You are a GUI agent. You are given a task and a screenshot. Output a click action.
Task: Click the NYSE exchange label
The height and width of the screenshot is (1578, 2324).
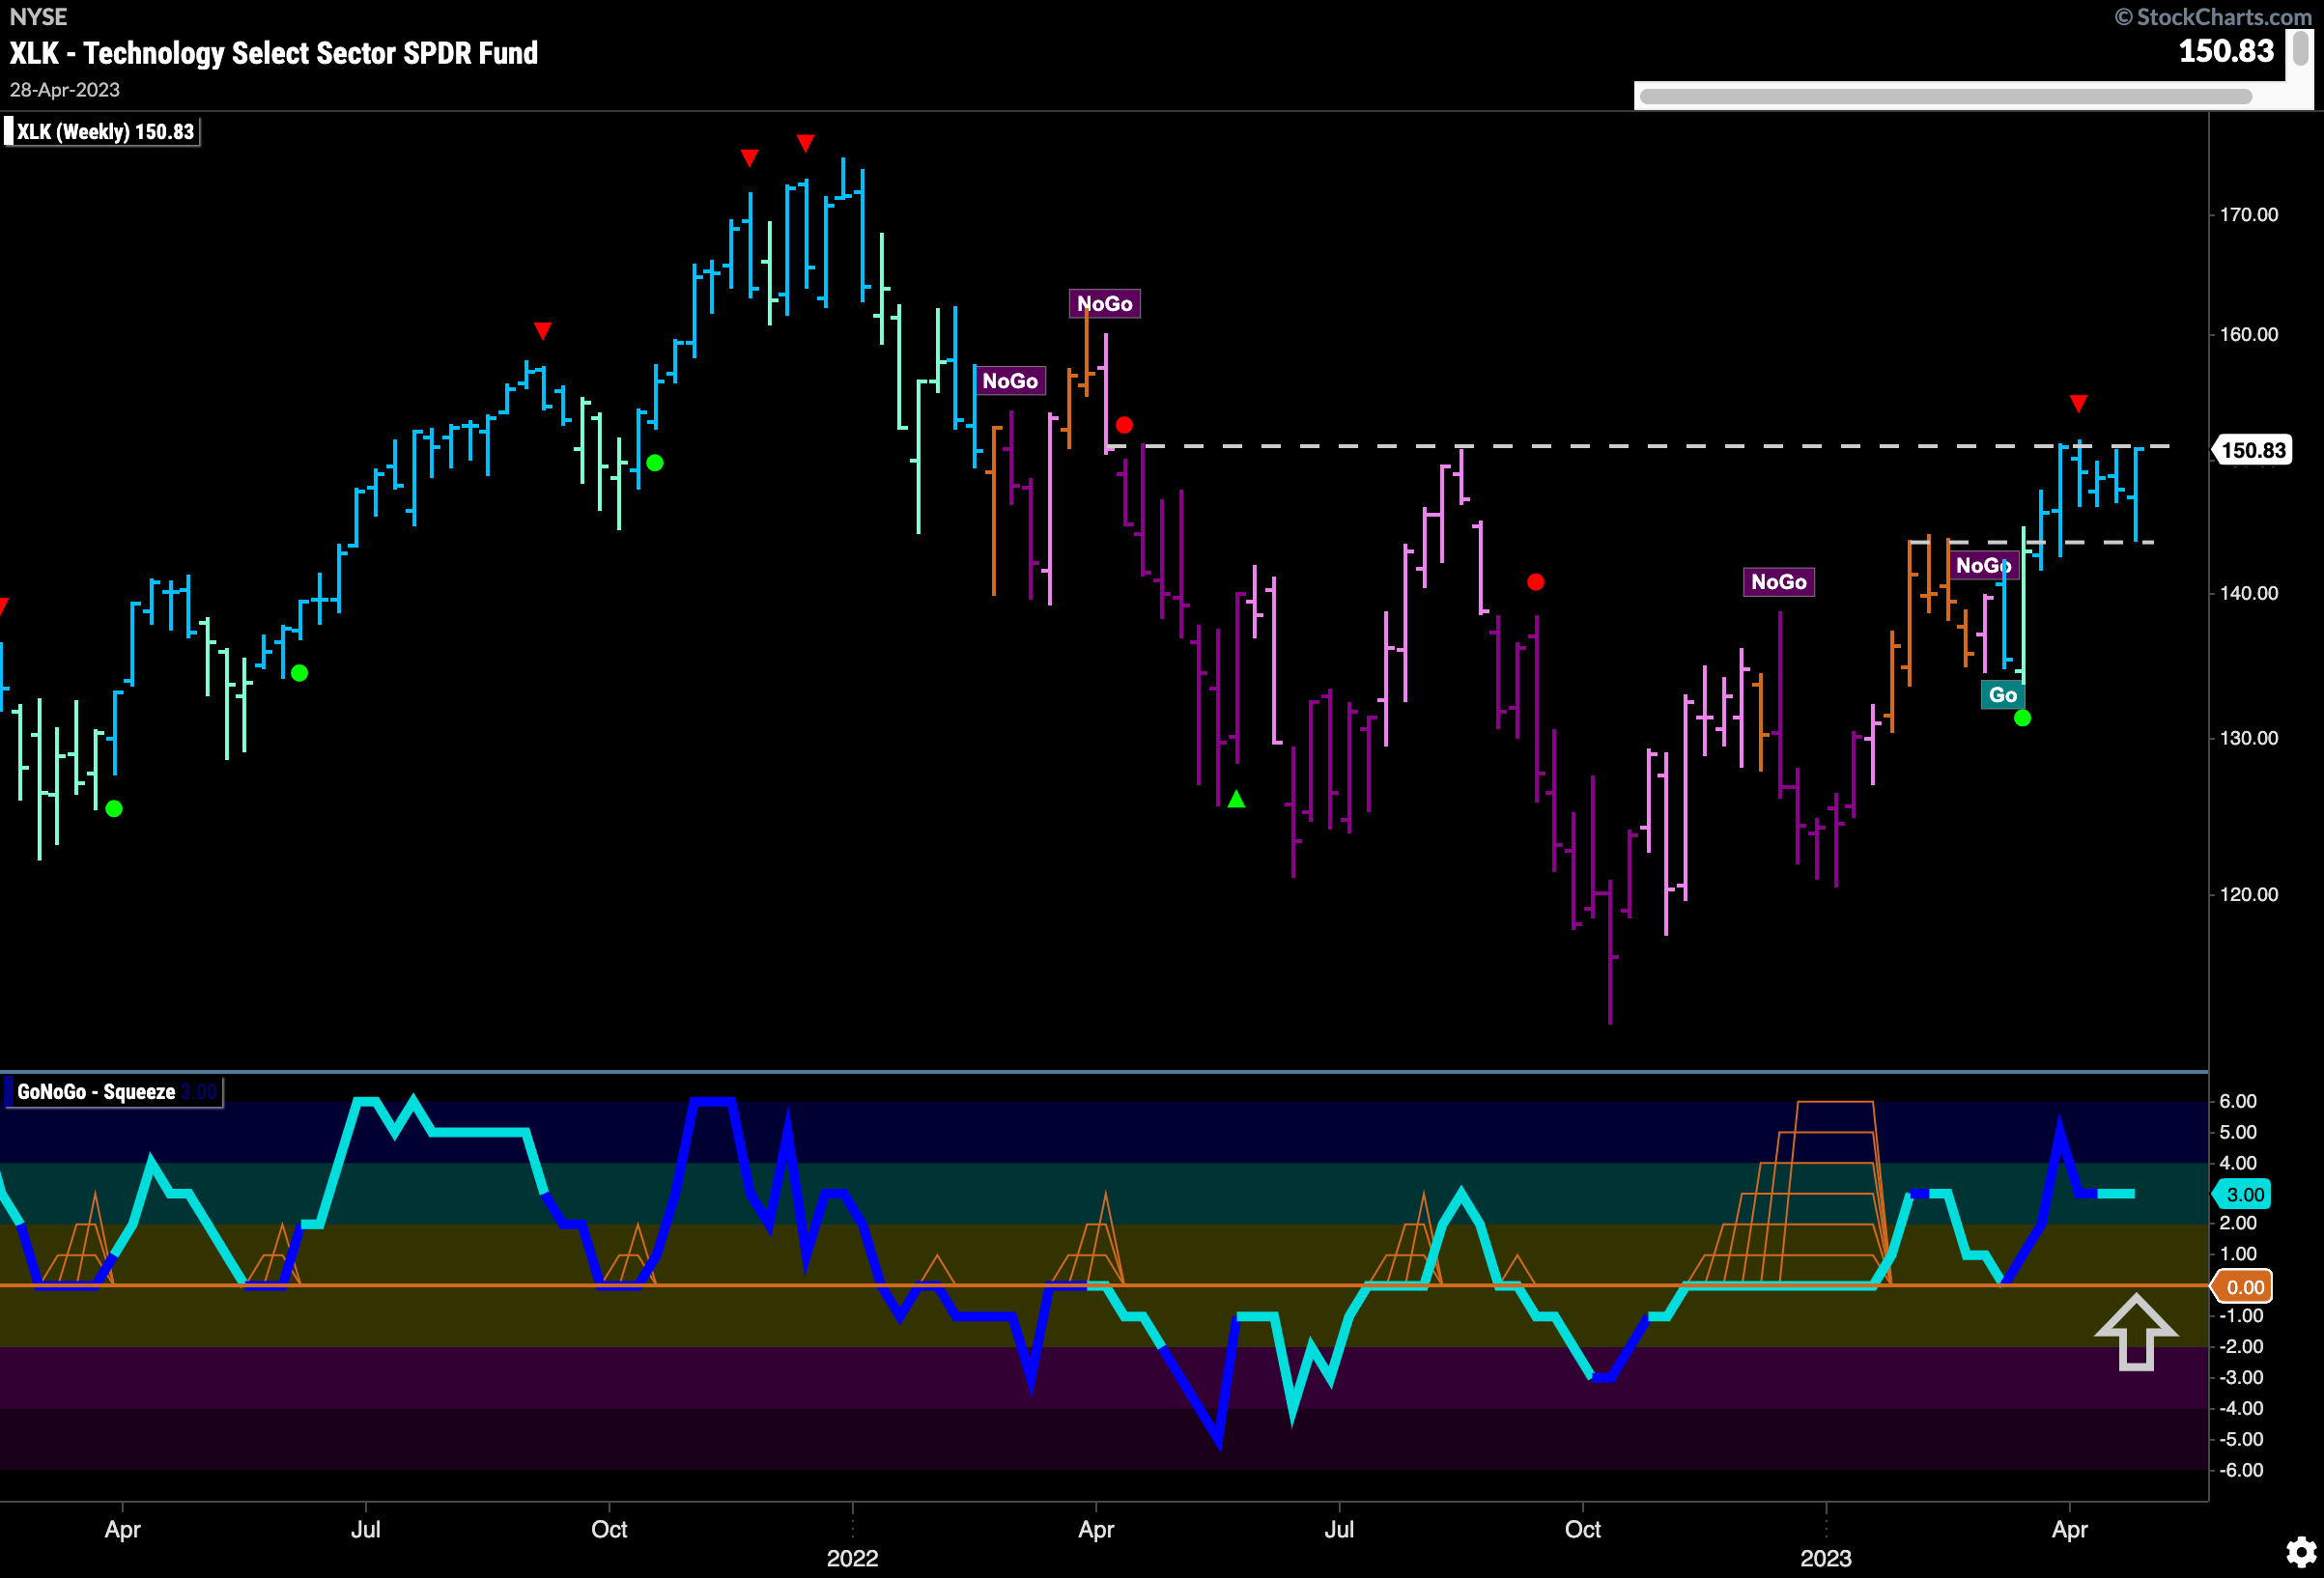38,17
